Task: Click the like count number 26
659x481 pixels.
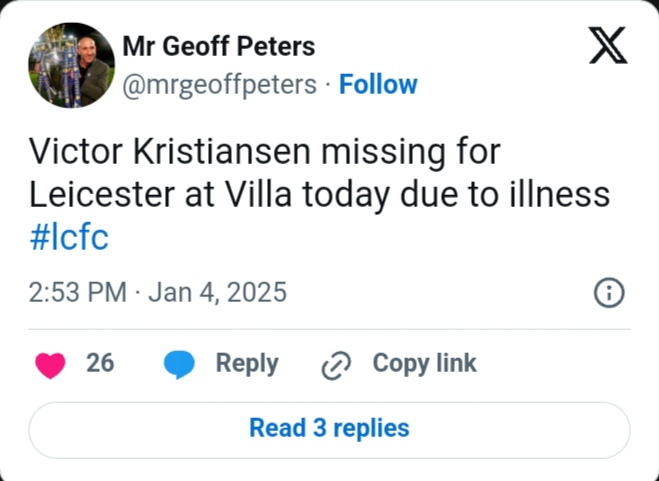Action: (100, 363)
